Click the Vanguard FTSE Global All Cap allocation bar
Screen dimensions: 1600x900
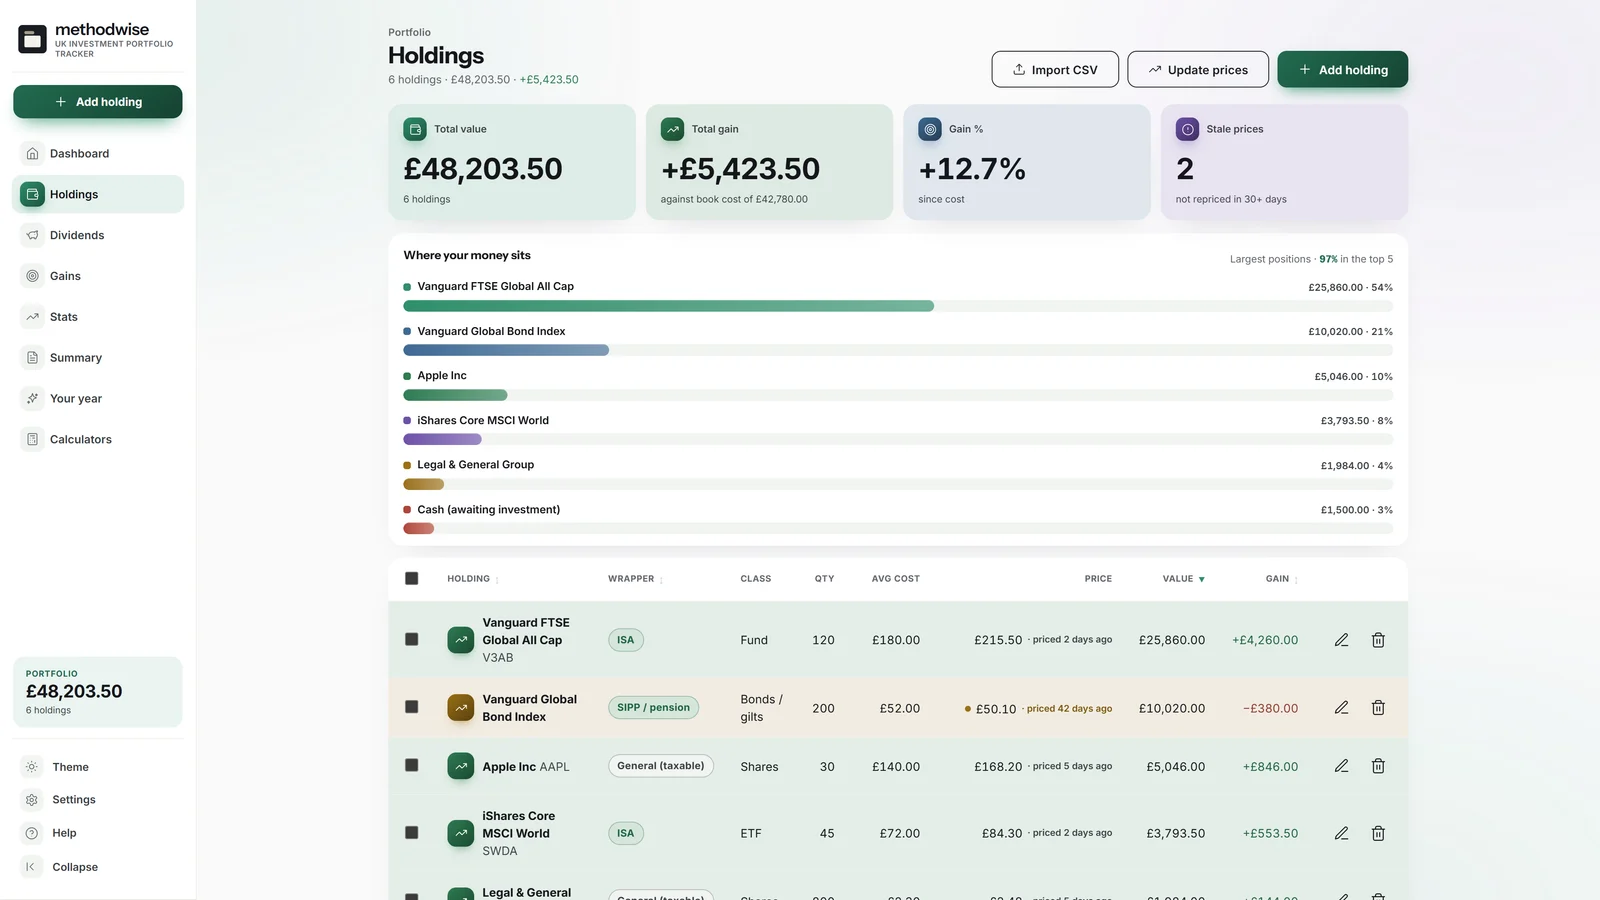coord(898,306)
